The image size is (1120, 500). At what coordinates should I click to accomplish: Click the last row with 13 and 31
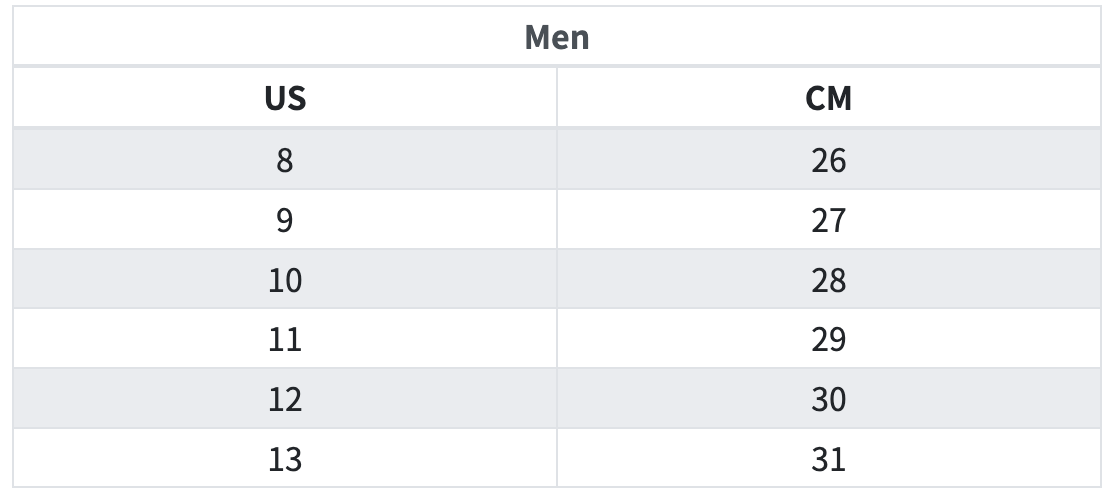point(556,460)
